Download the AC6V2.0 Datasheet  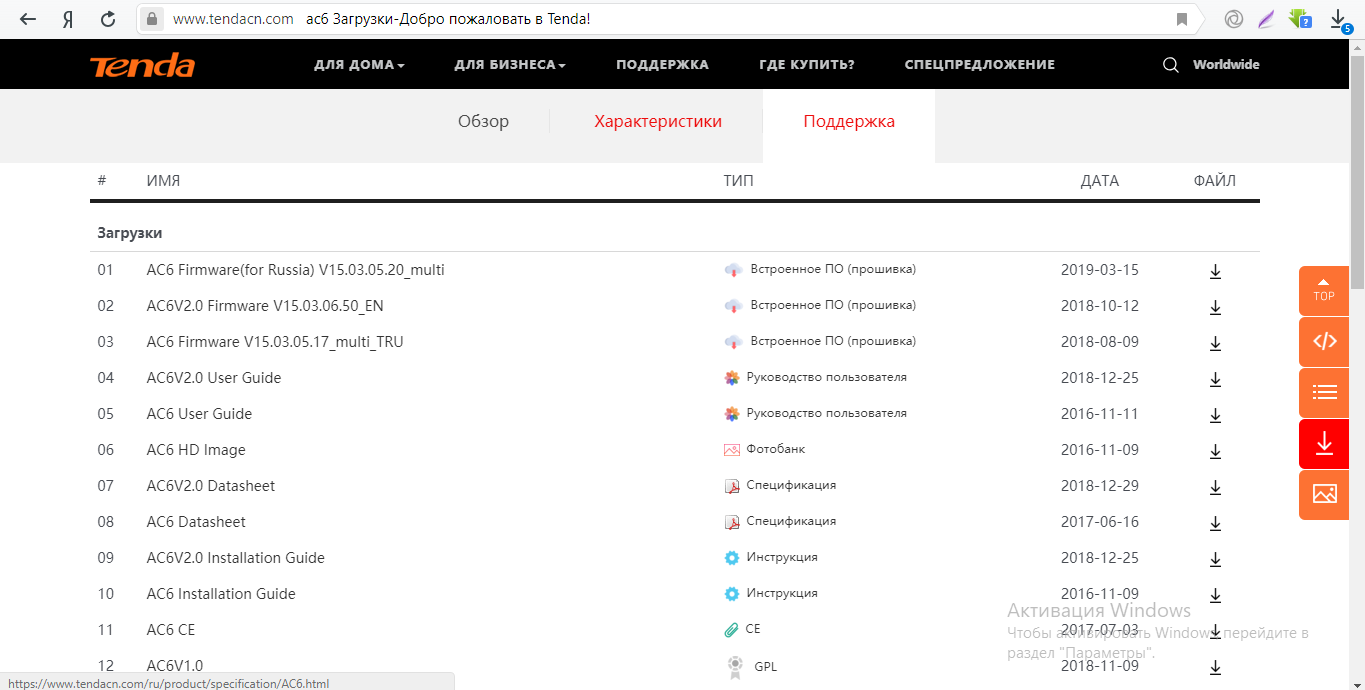pos(1215,488)
